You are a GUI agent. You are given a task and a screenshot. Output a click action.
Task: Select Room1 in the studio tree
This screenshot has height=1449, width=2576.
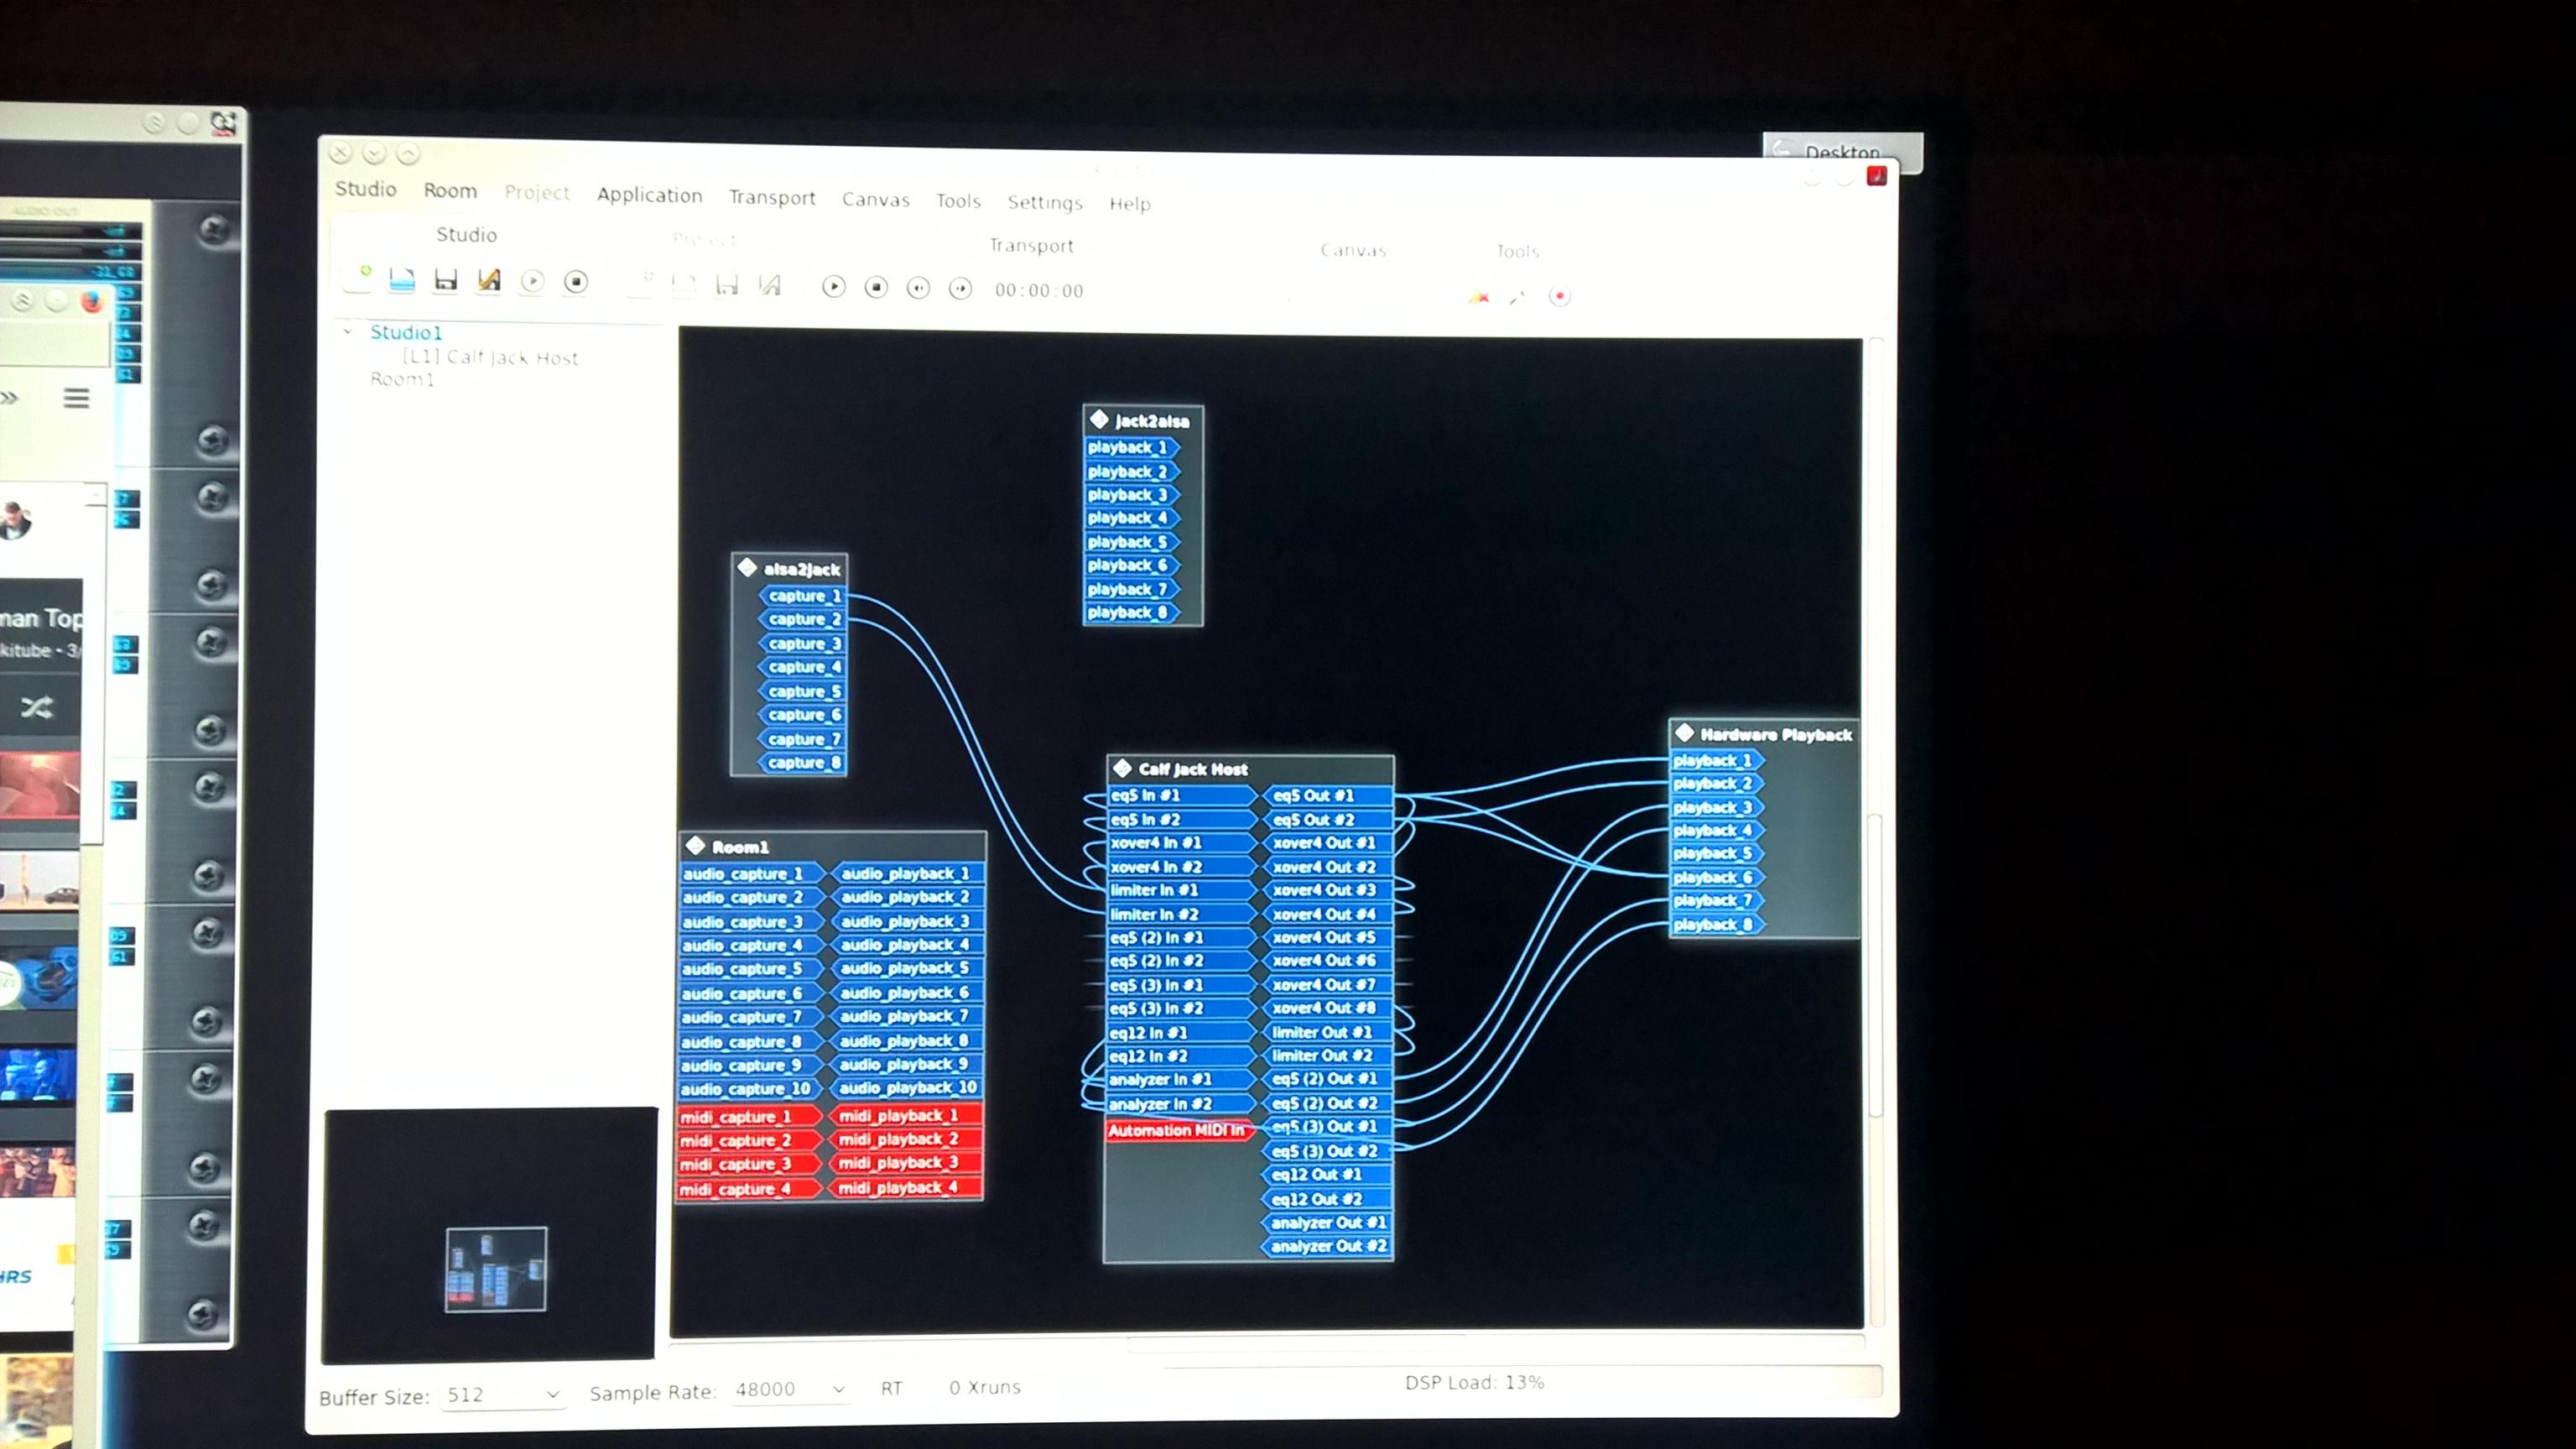click(x=402, y=379)
